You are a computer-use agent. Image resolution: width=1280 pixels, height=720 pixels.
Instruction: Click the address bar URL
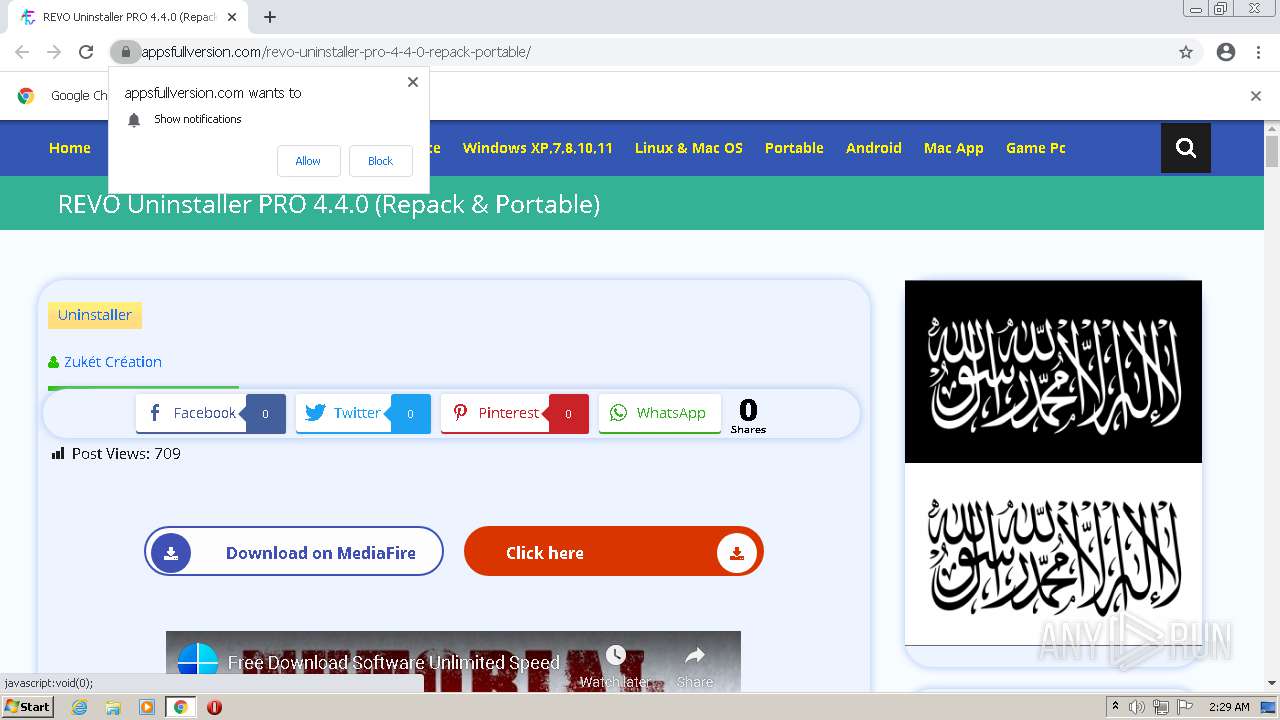point(336,52)
